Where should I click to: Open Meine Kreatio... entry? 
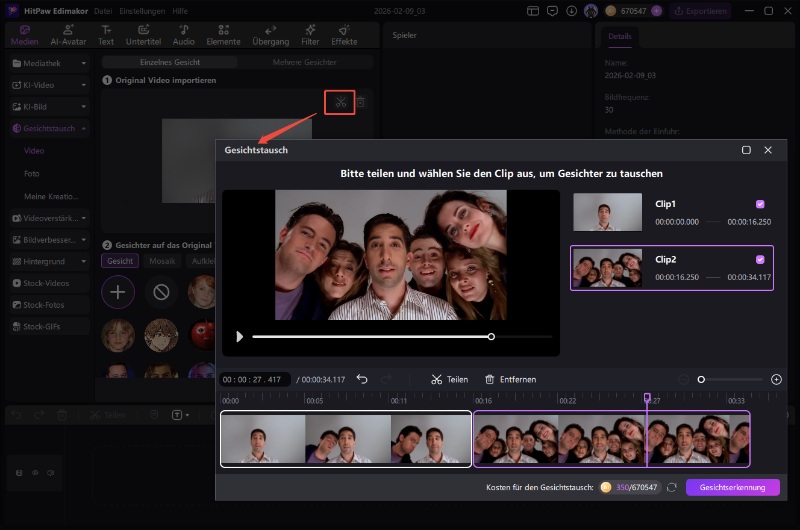tap(51, 196)
